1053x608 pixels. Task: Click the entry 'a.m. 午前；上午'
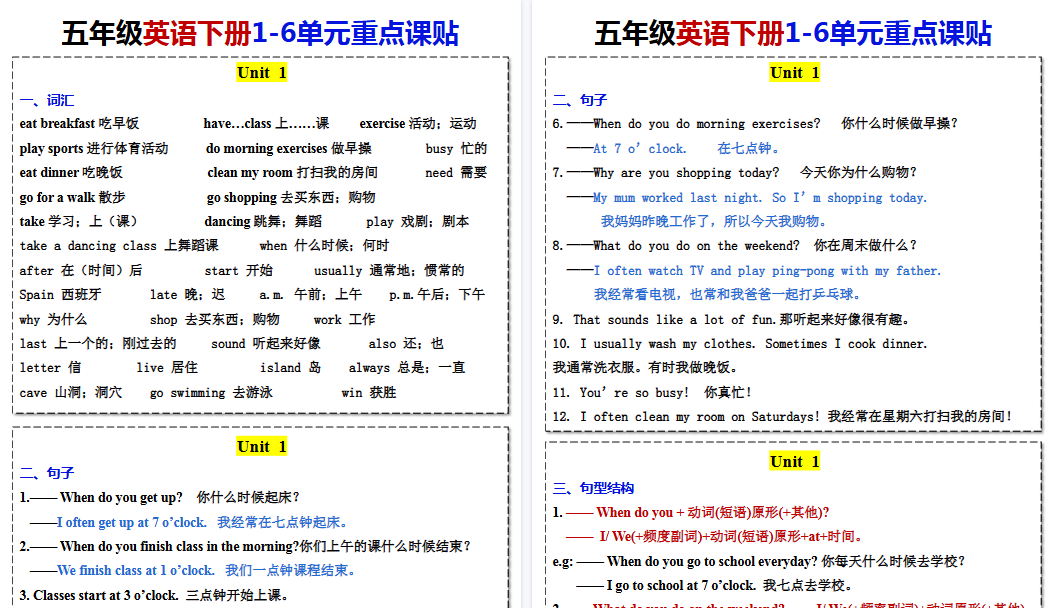[x=310, y=295]
